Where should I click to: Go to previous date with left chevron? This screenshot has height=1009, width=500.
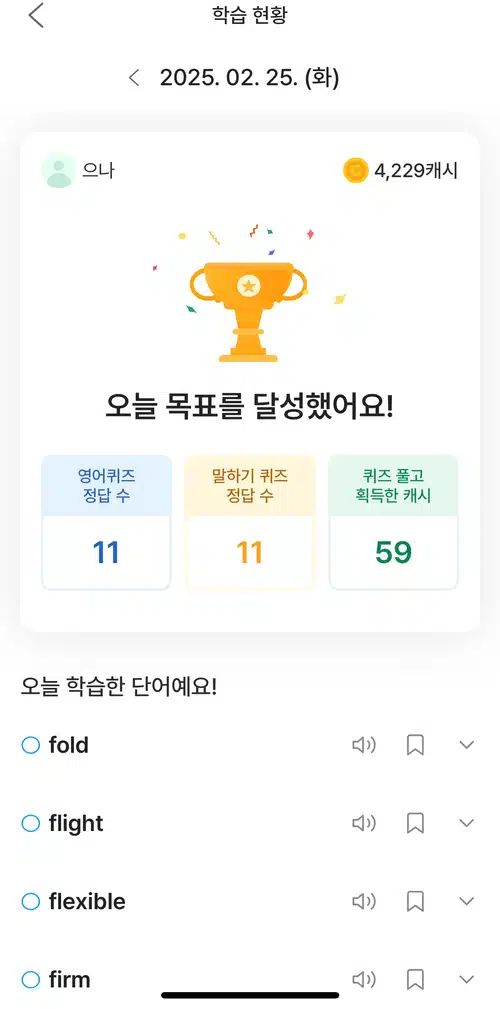coord(134,79)
